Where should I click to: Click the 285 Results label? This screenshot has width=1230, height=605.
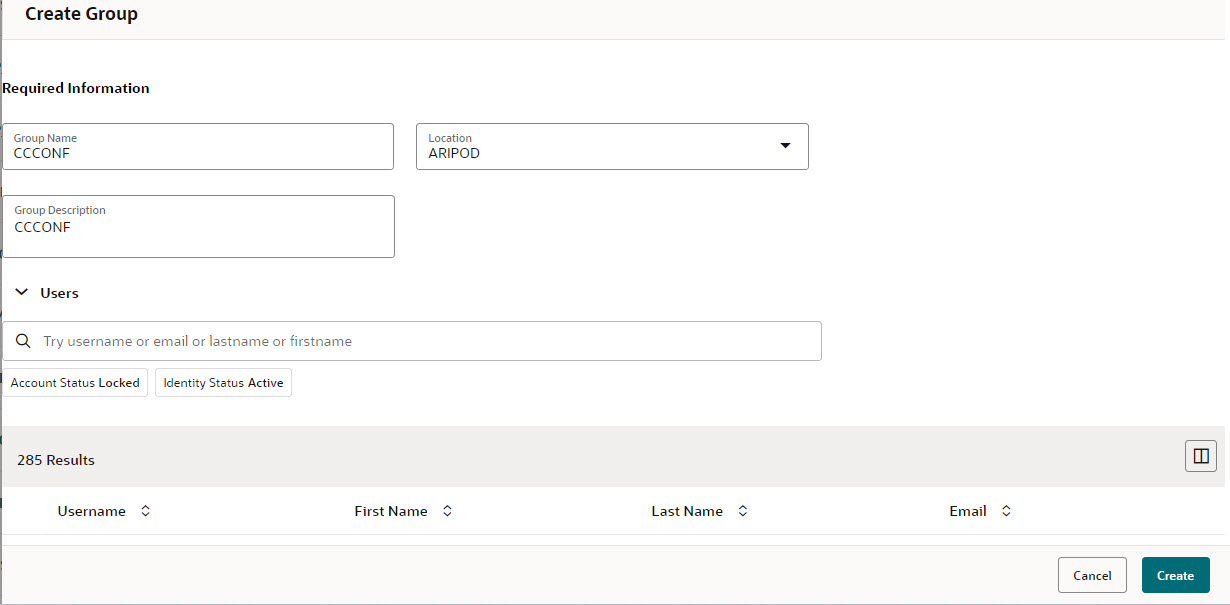pyautogui.click(x=55, y=459)
